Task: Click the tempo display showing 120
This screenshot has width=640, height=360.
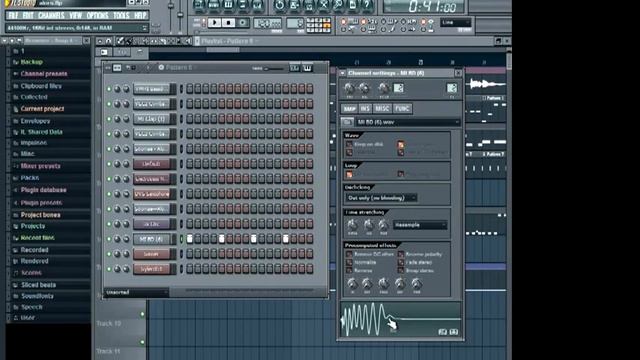Action: pos(267,23)
